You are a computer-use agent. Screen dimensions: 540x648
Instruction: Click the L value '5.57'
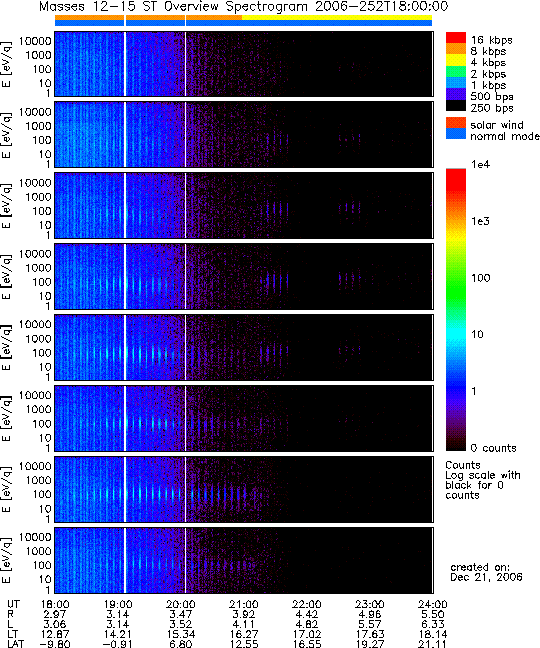coord(370,624)
